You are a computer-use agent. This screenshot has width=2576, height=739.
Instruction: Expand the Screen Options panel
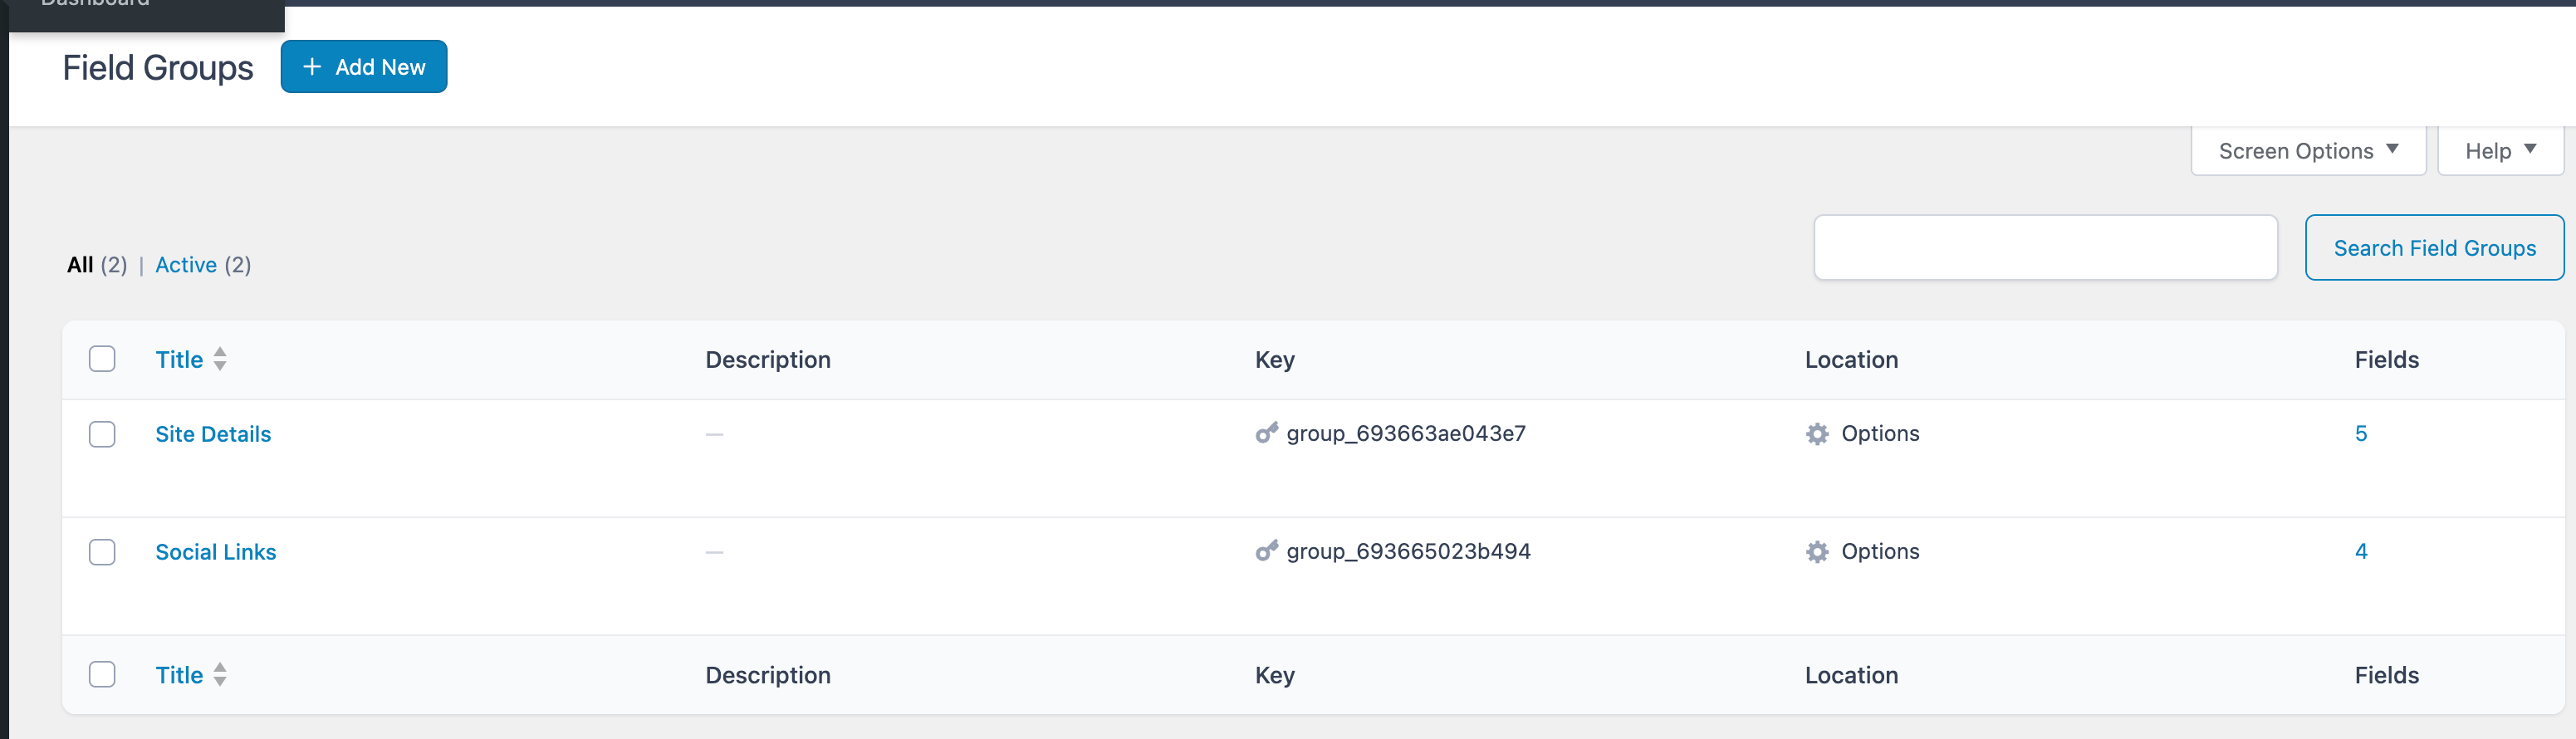coord(2307,151)
